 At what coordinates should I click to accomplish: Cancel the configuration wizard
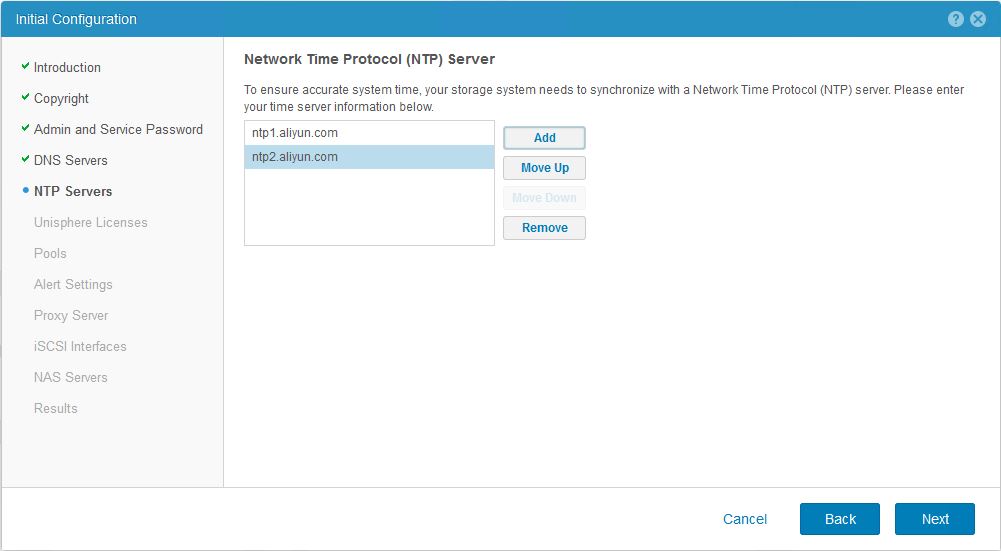click(744, 519)
